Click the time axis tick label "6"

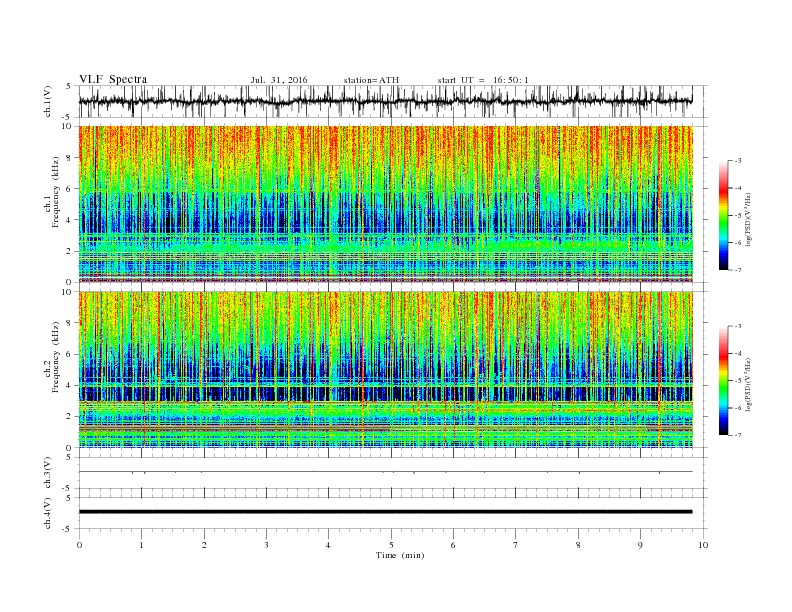(x=453, y=545)
